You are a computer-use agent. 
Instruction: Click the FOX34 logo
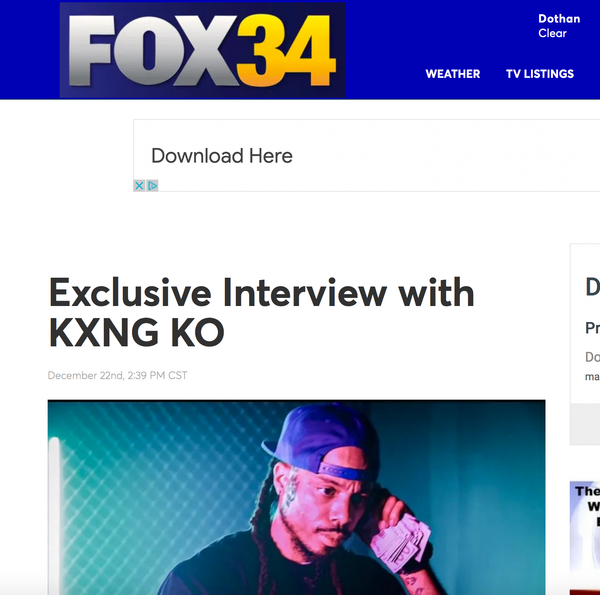pos(202,50)
